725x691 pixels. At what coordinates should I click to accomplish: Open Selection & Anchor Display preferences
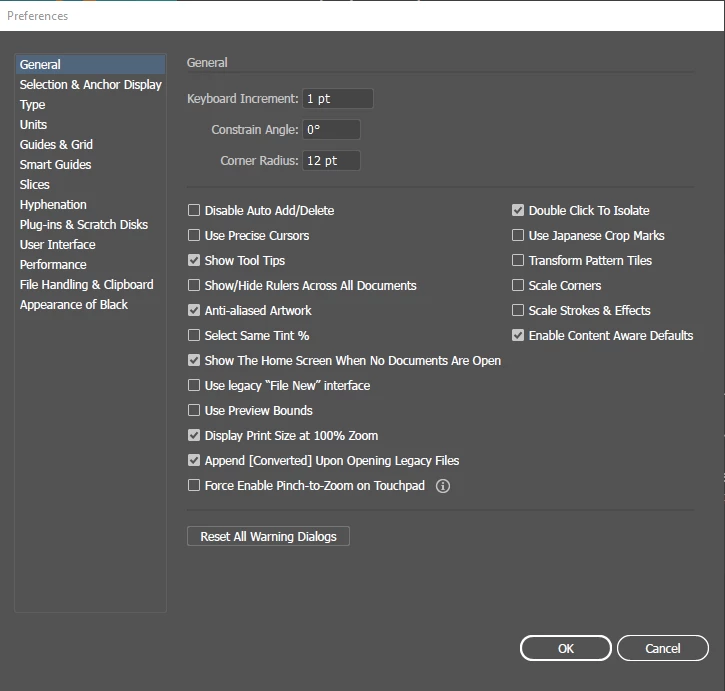click(91, 85)
